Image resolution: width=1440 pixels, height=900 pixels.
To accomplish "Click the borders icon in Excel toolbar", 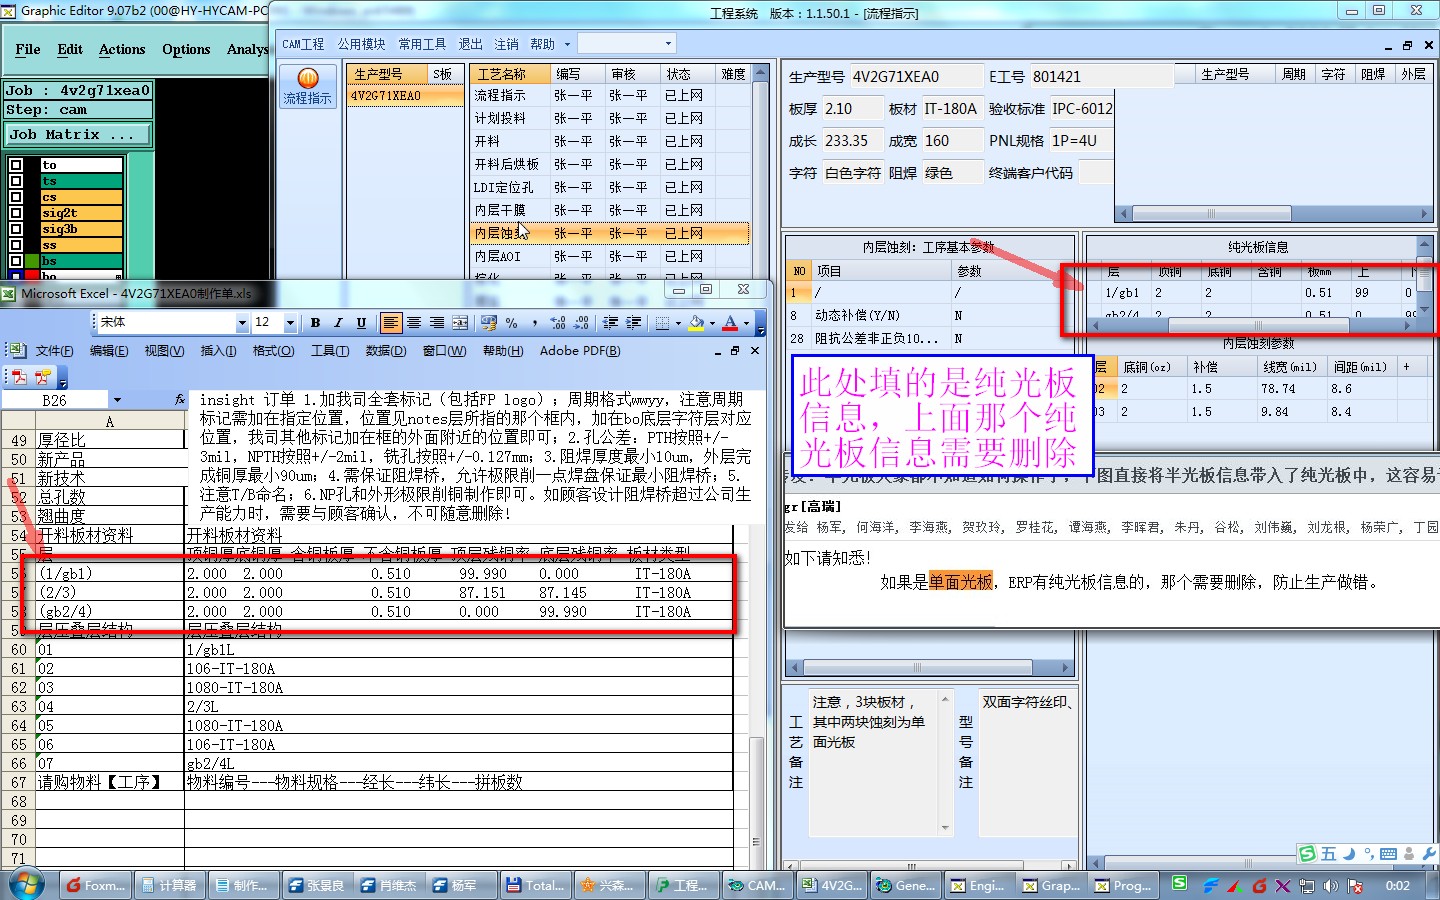I will tap(662, 323).
